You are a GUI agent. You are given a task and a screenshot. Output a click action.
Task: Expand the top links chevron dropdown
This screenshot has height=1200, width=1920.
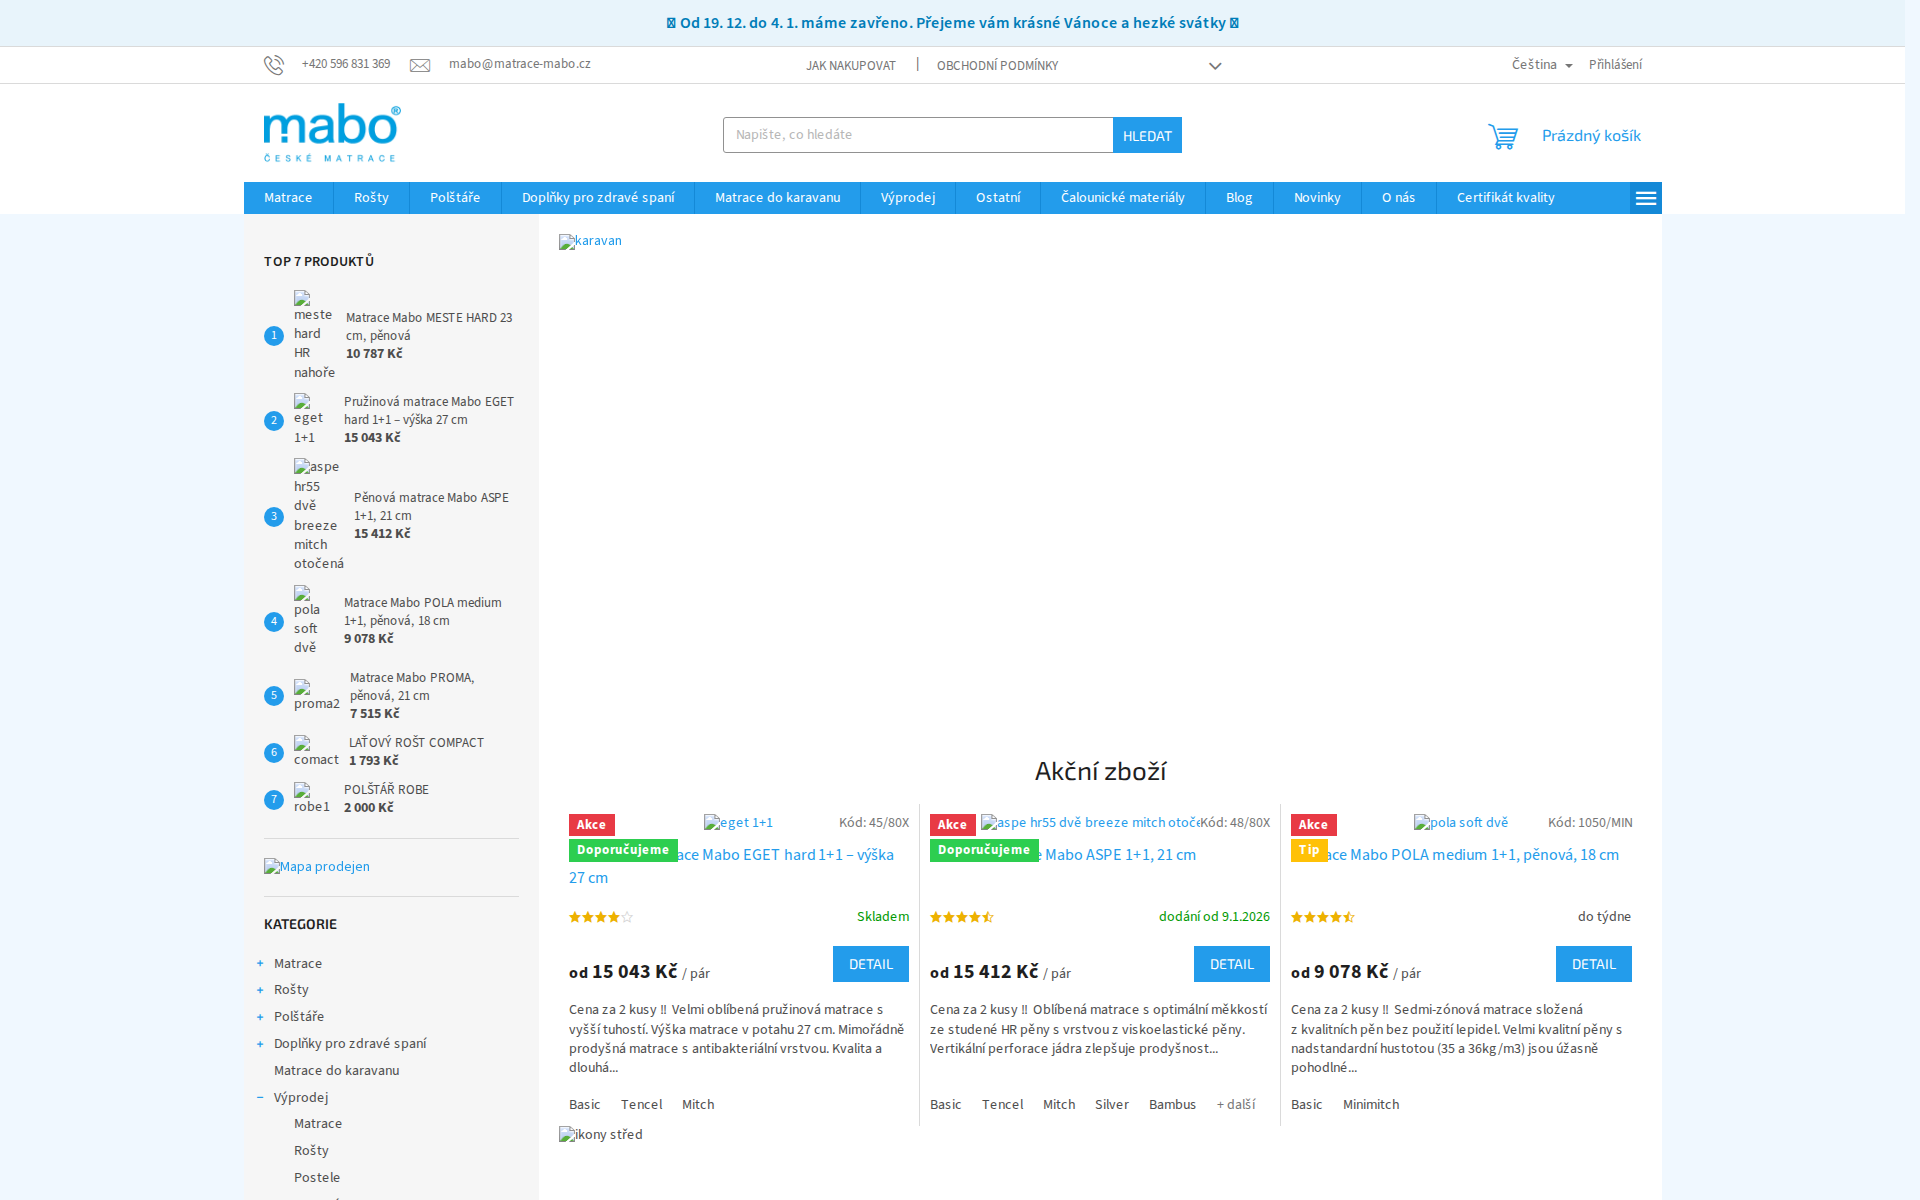coord(1215,66)
